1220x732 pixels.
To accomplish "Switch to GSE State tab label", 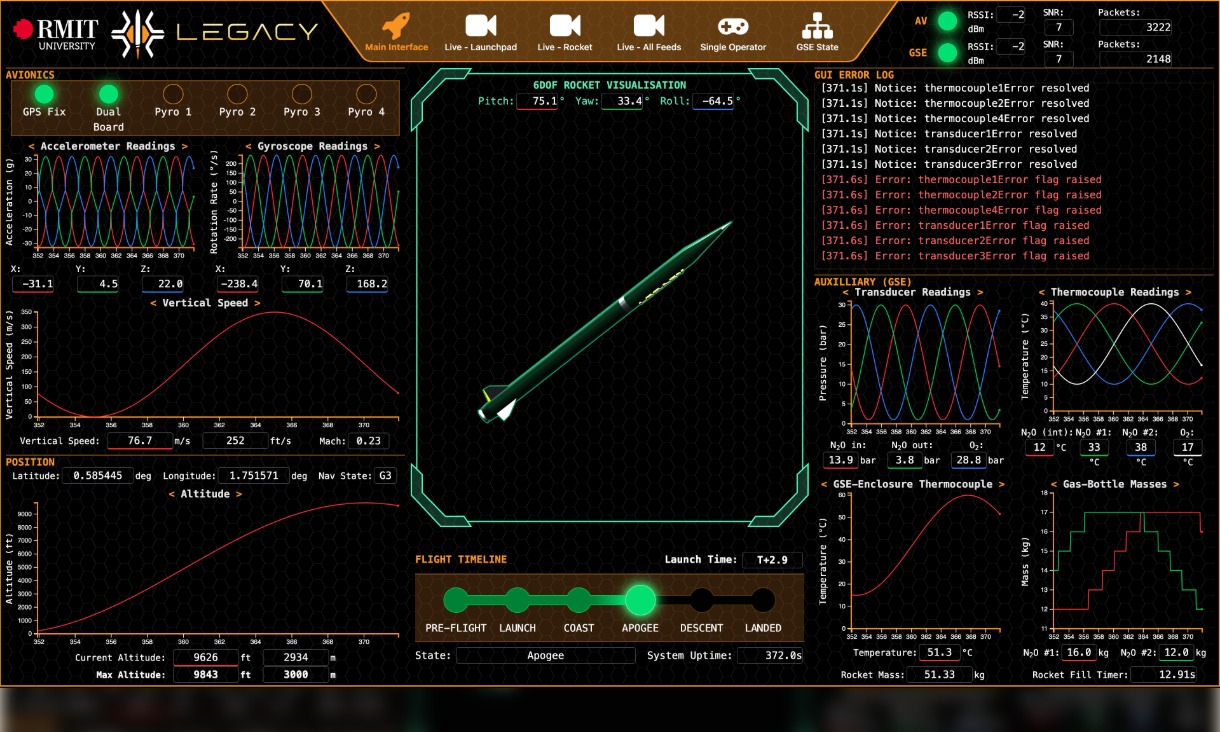I will tap(817, 47).
